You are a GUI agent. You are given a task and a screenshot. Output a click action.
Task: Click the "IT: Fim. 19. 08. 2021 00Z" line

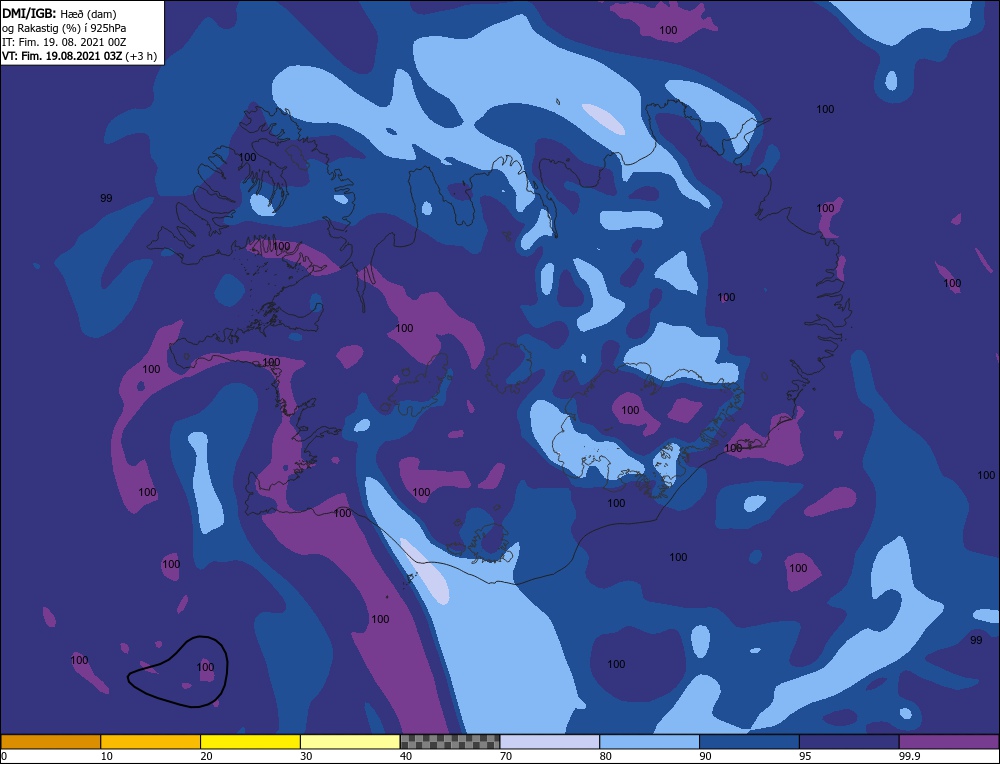pos(64,41)
